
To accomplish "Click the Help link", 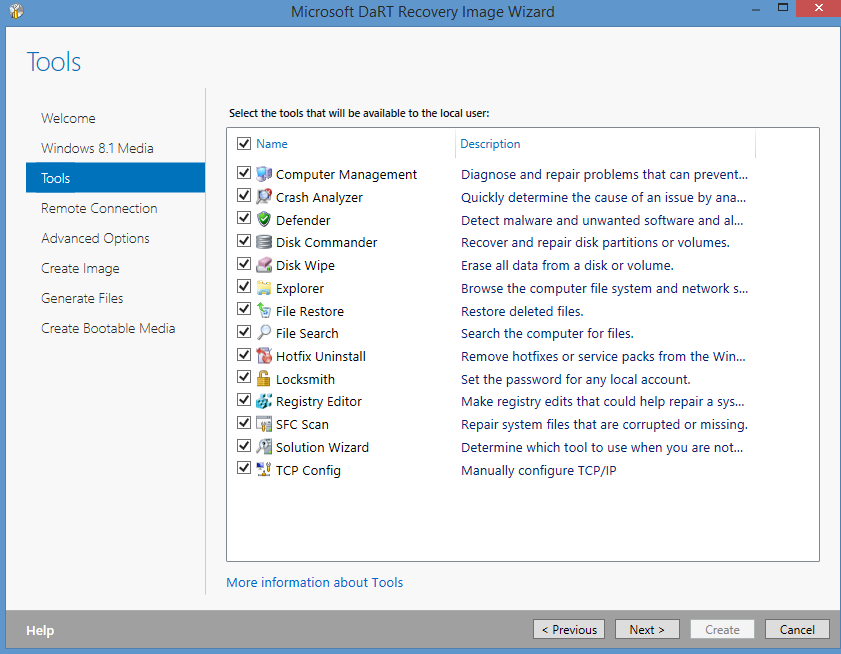I will pos(40,630).
